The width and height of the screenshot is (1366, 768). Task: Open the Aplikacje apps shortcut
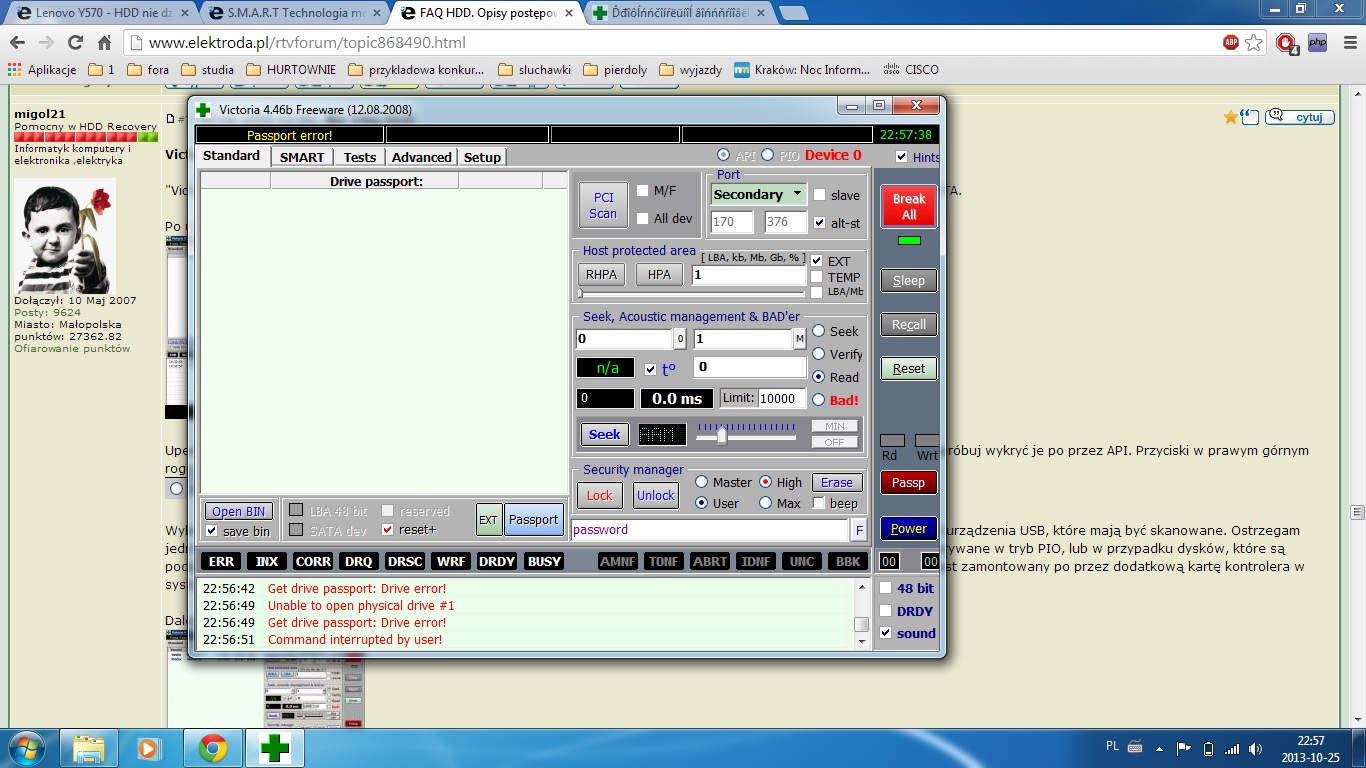pos(42,70)
